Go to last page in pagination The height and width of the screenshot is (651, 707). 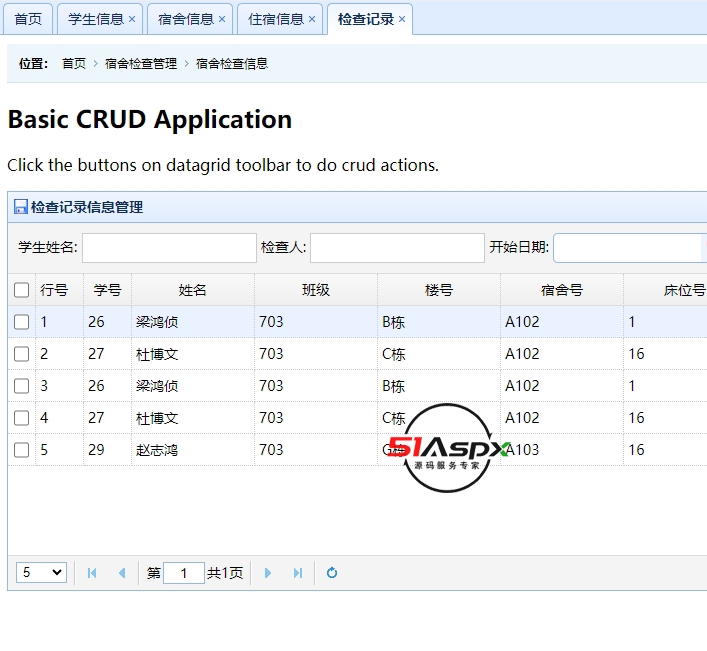point(297,573)
